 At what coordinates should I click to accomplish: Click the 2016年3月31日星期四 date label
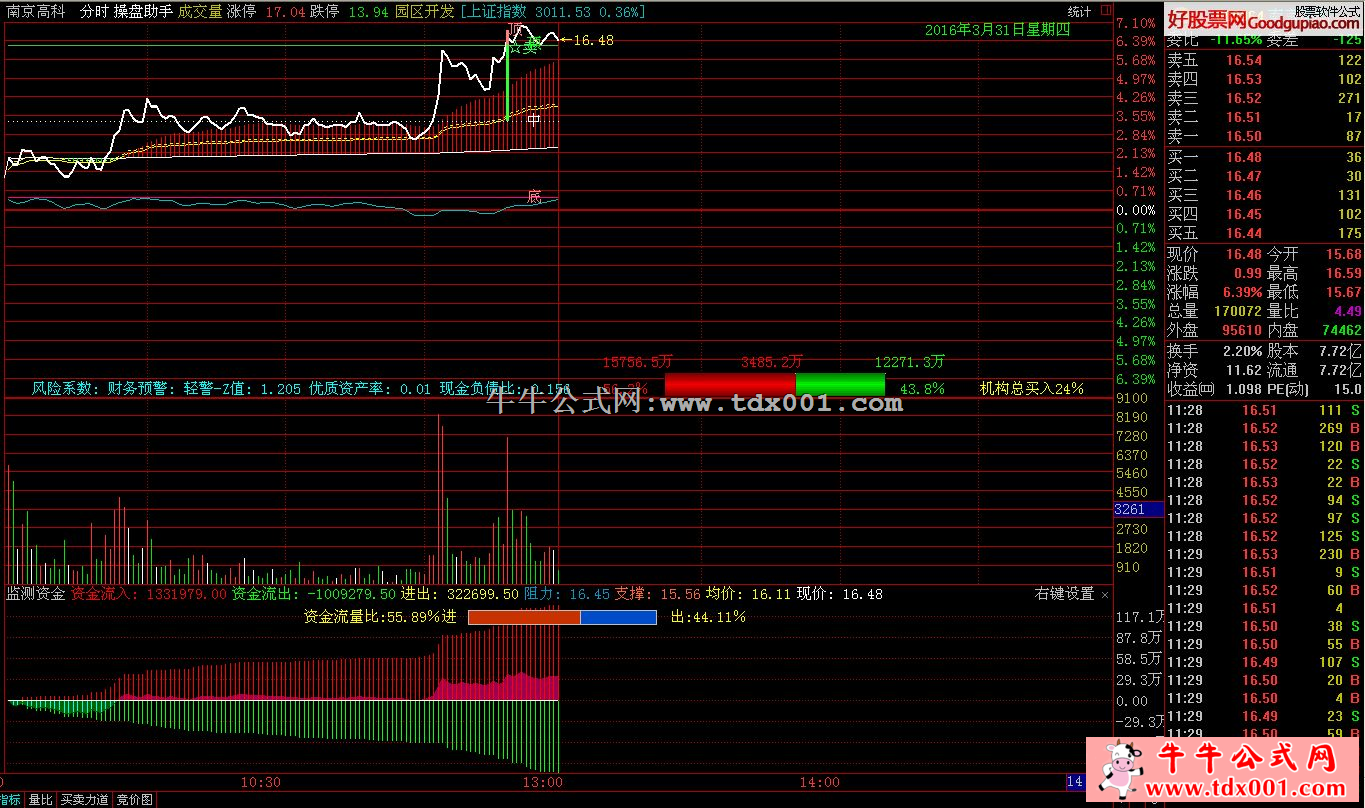997,30
